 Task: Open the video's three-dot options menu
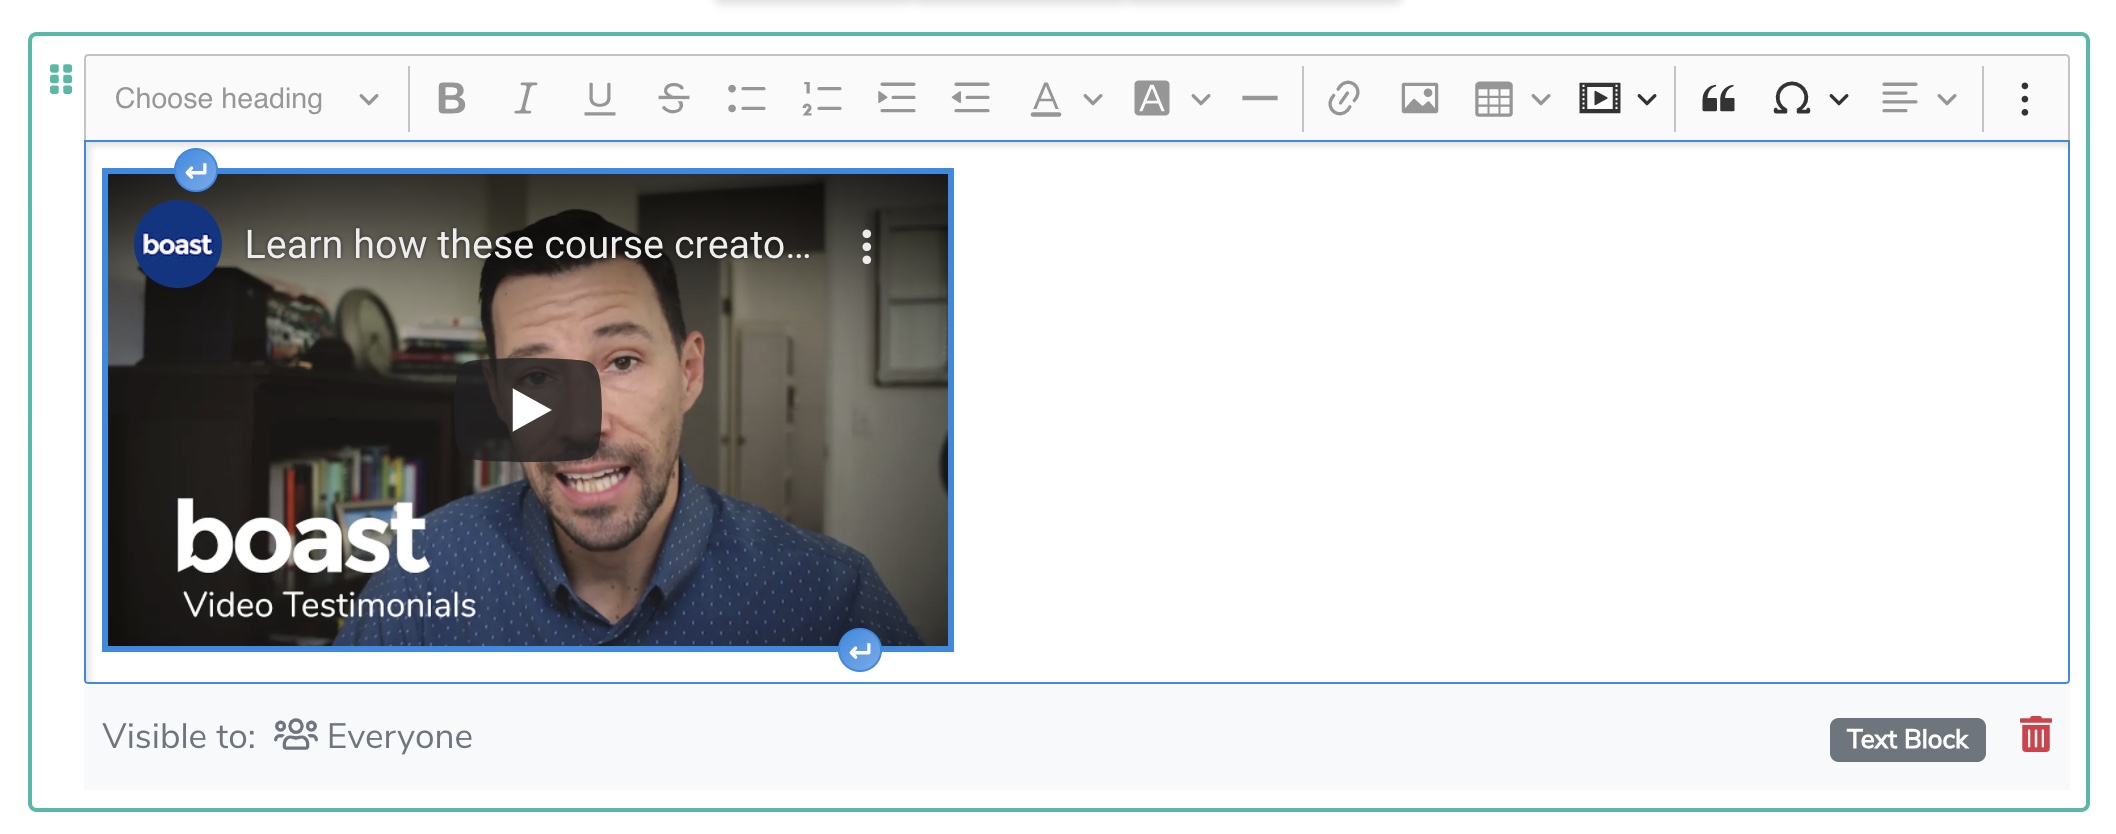coord(866,246)
